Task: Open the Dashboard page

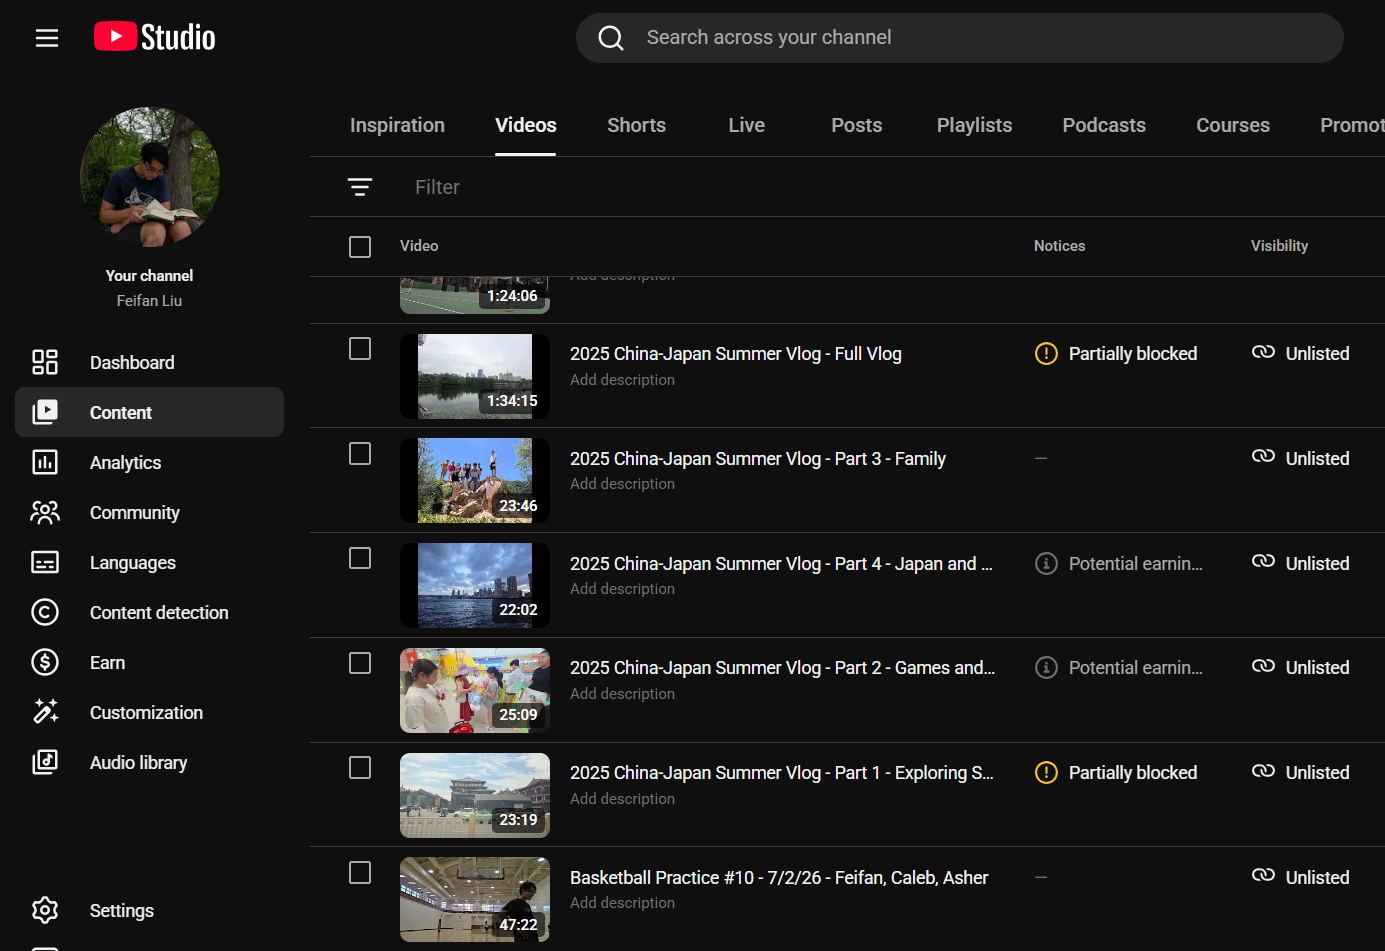Action: (x=150, y=362)
